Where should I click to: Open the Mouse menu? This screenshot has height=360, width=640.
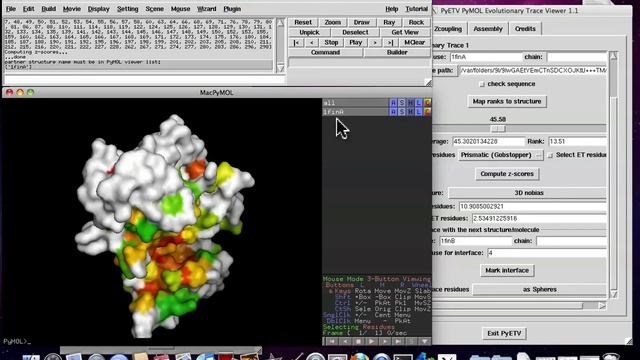click(x=180, y=9)
